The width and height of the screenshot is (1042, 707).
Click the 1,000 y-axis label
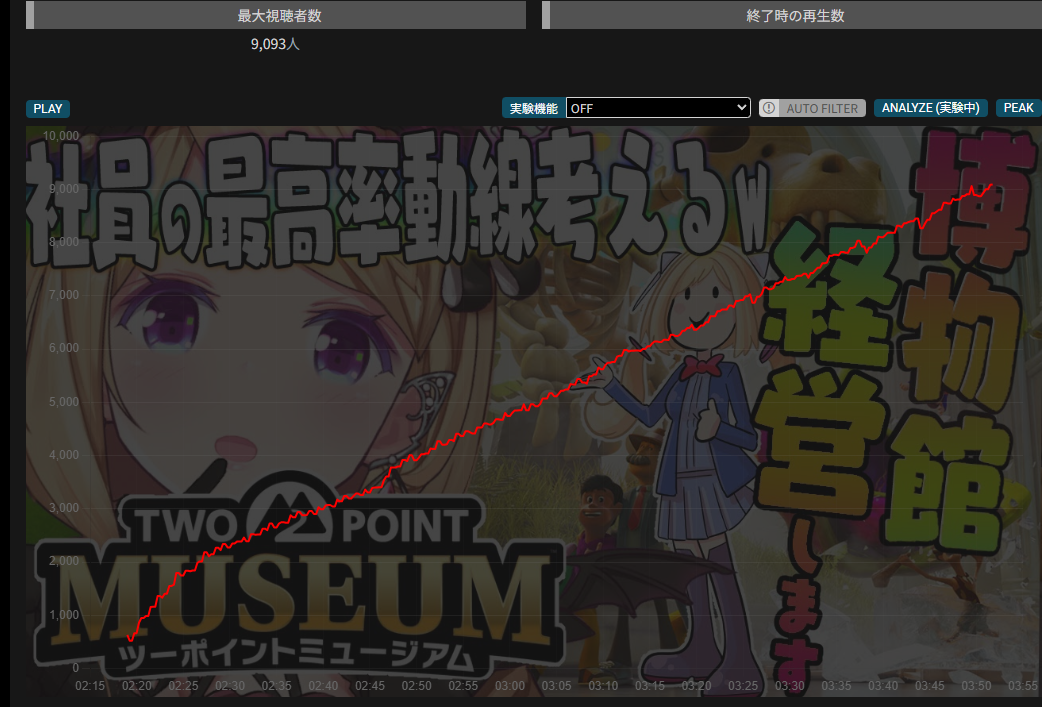tap(64, 615)
